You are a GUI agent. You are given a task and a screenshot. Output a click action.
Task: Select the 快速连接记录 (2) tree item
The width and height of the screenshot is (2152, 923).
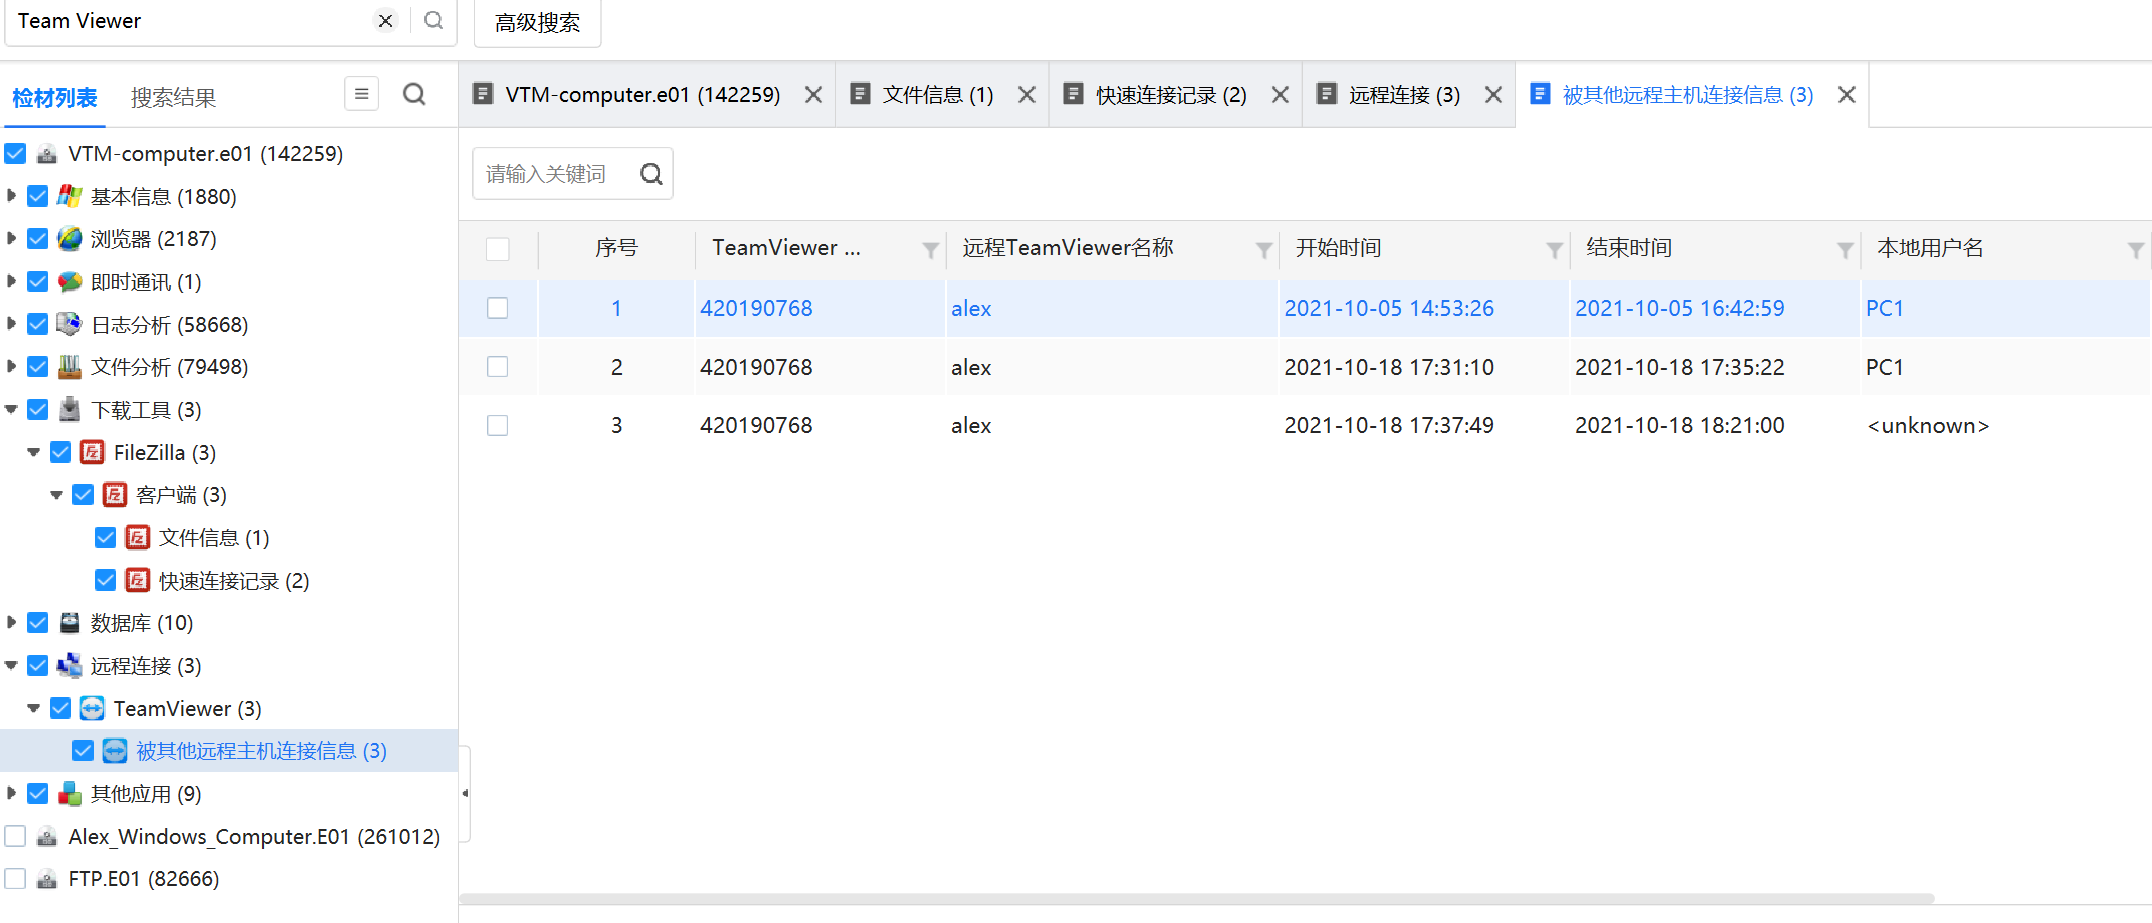pos(234,581)
